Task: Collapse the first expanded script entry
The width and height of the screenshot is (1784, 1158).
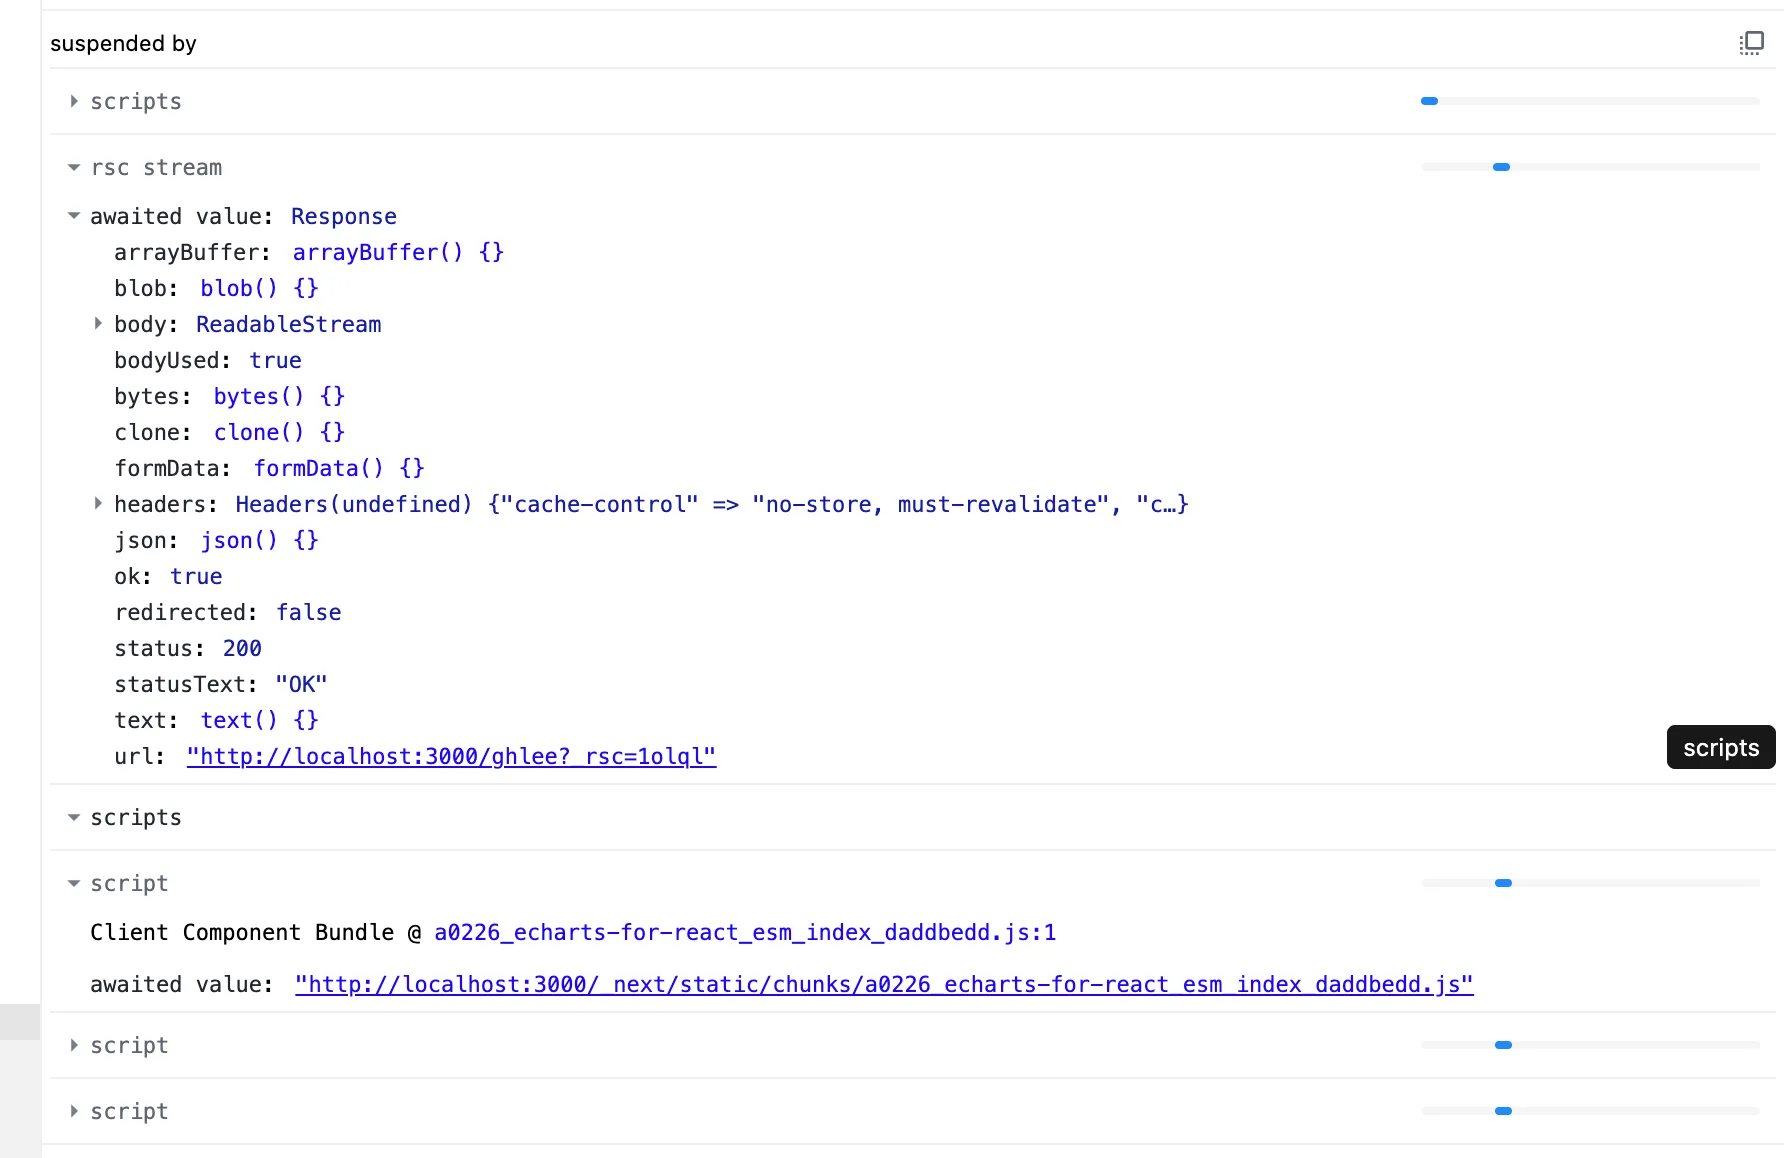Action: pos(74,884)
